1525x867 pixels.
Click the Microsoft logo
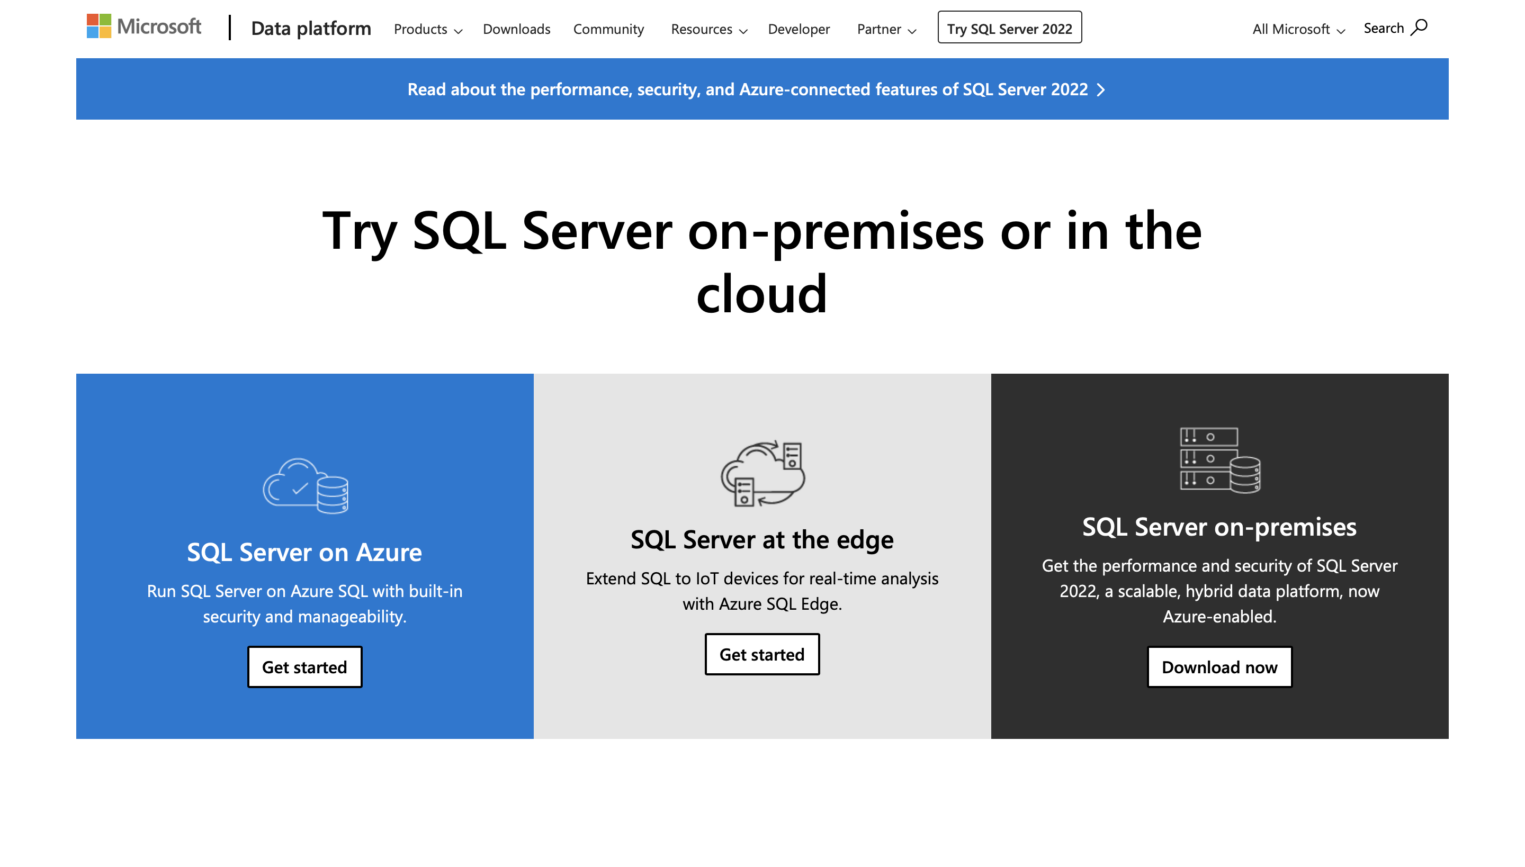pyautogui.click(x=144, y=25)
